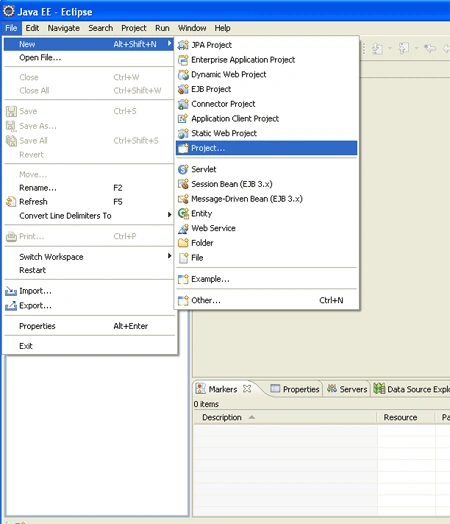Viewport: 450px width, 524px height.
Task: Close the Markers view tab
Action: pyautogui.click(x=247, y=388)
